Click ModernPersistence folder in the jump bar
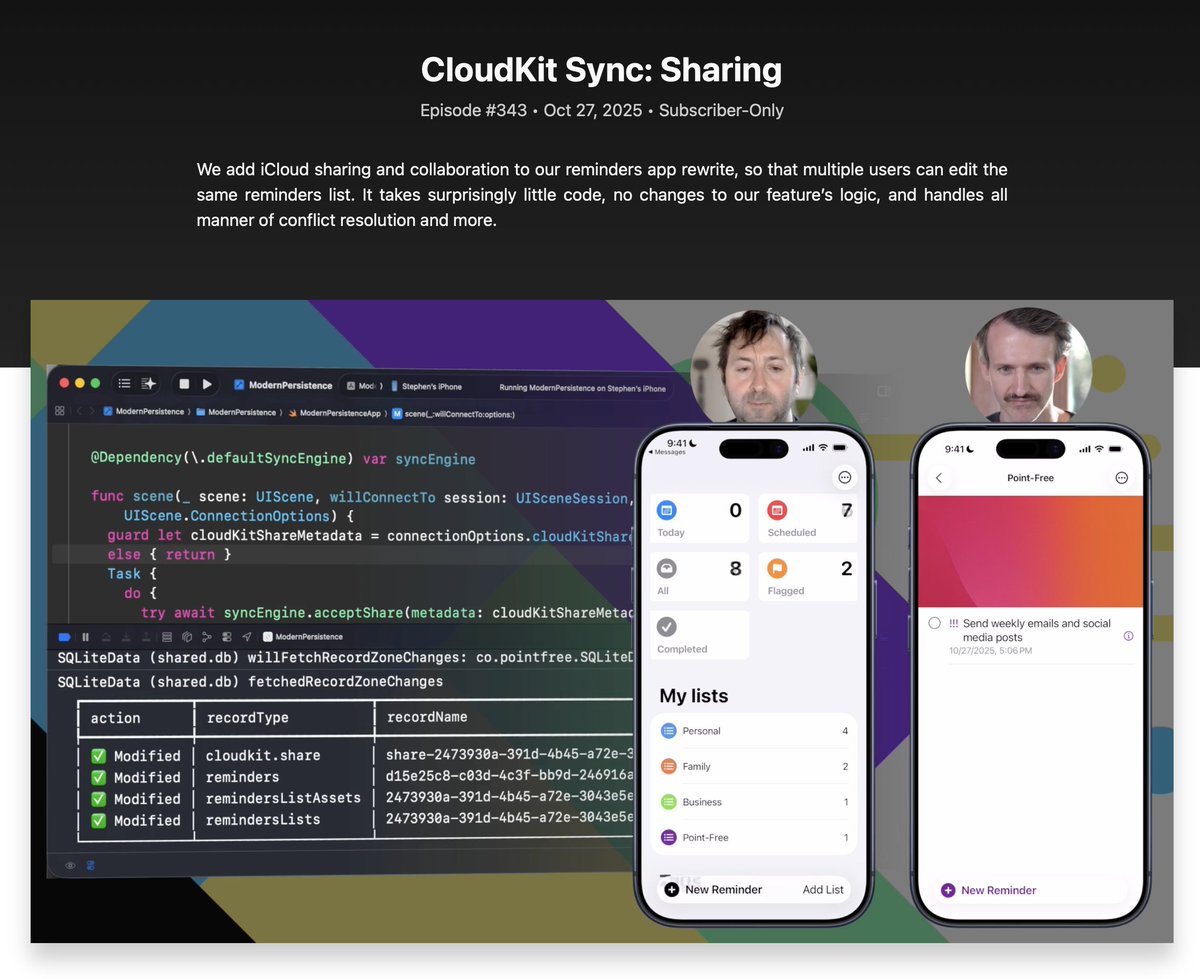The width and height of the screenshot is (1200, 979). tap(236, 412)
